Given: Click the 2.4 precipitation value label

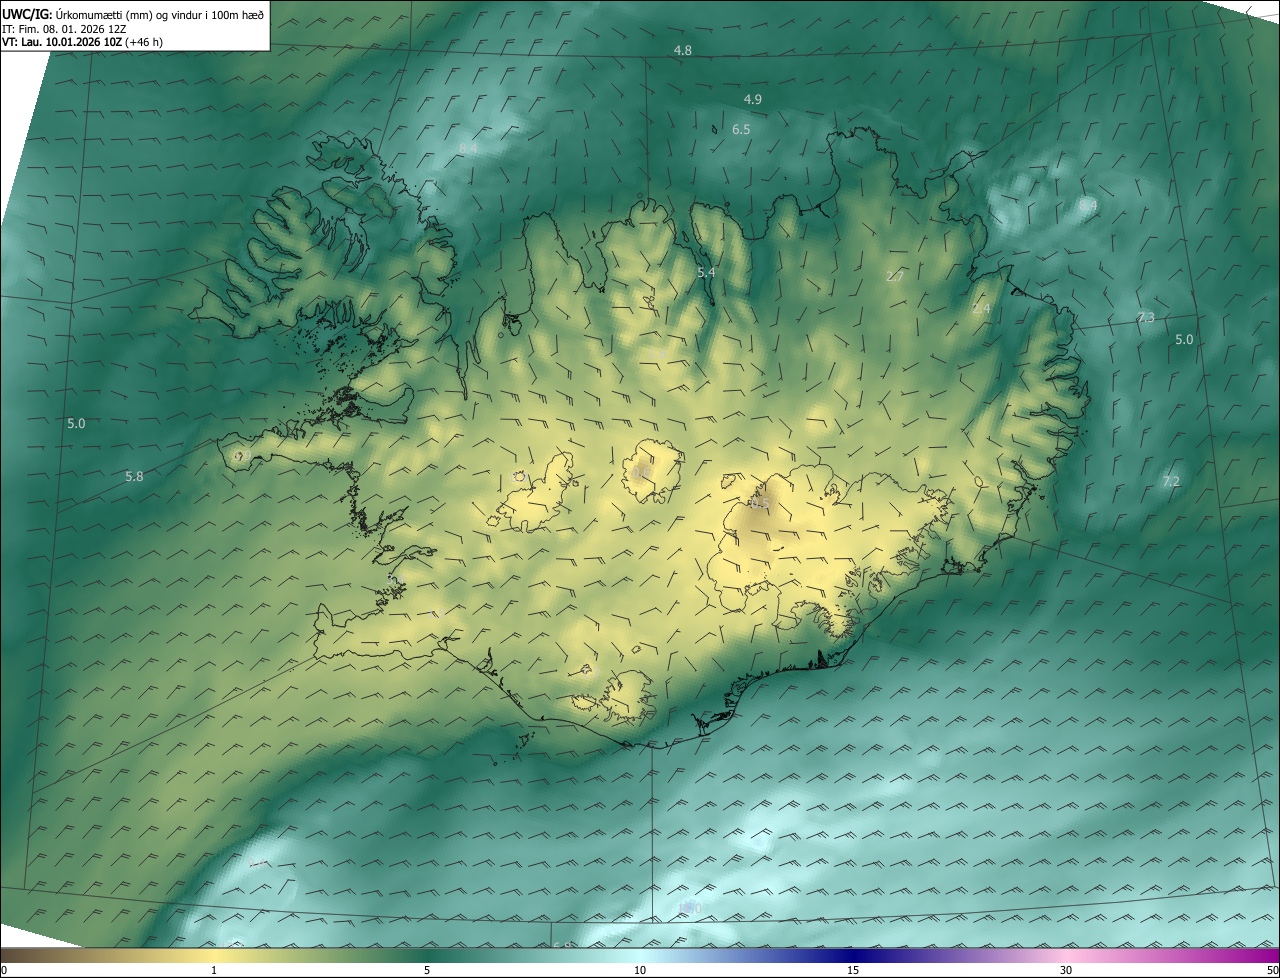Looking at the screenshot, I should coord(981,309).
